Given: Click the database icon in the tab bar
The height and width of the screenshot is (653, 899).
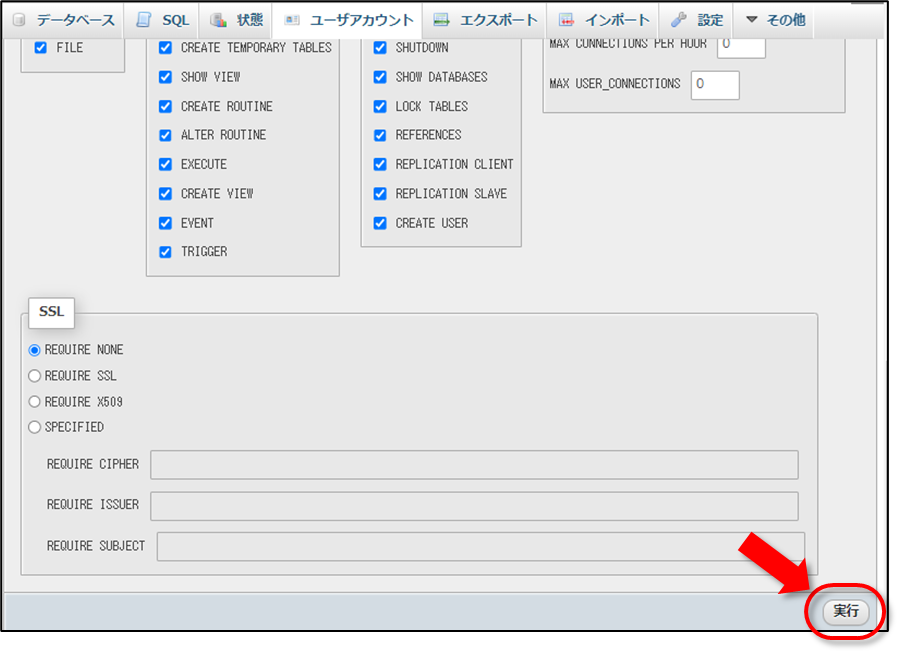Looking at the screenshot, I should coord(20,20).
